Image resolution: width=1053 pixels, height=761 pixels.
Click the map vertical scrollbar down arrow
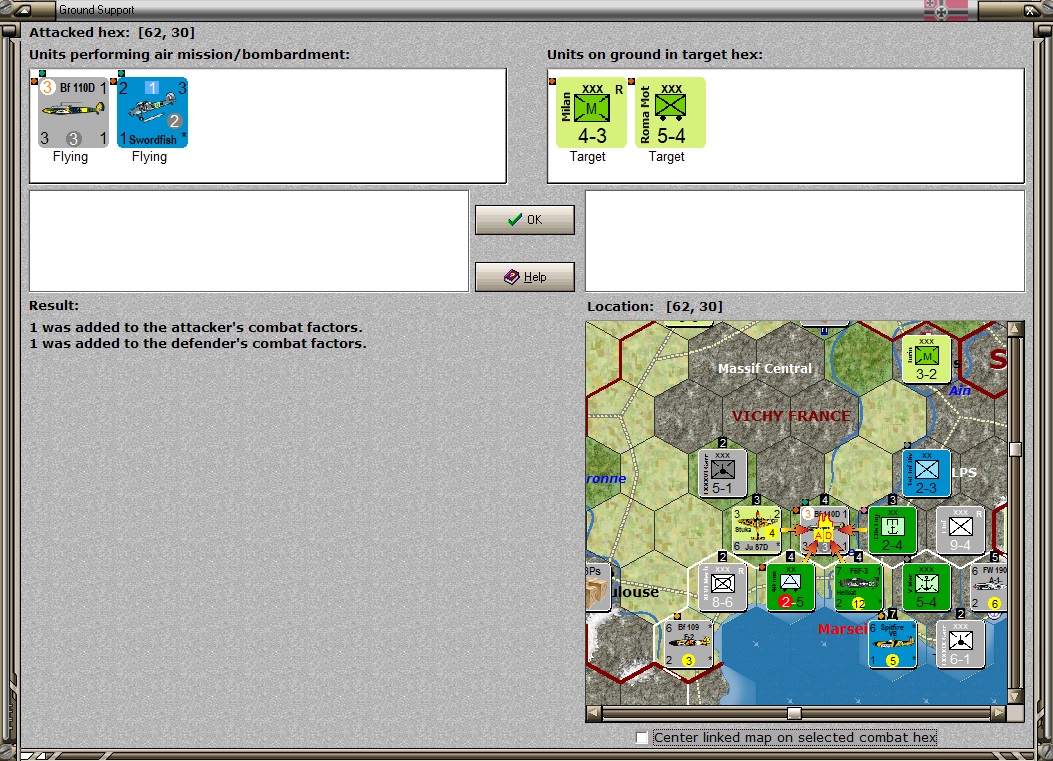1015,697
